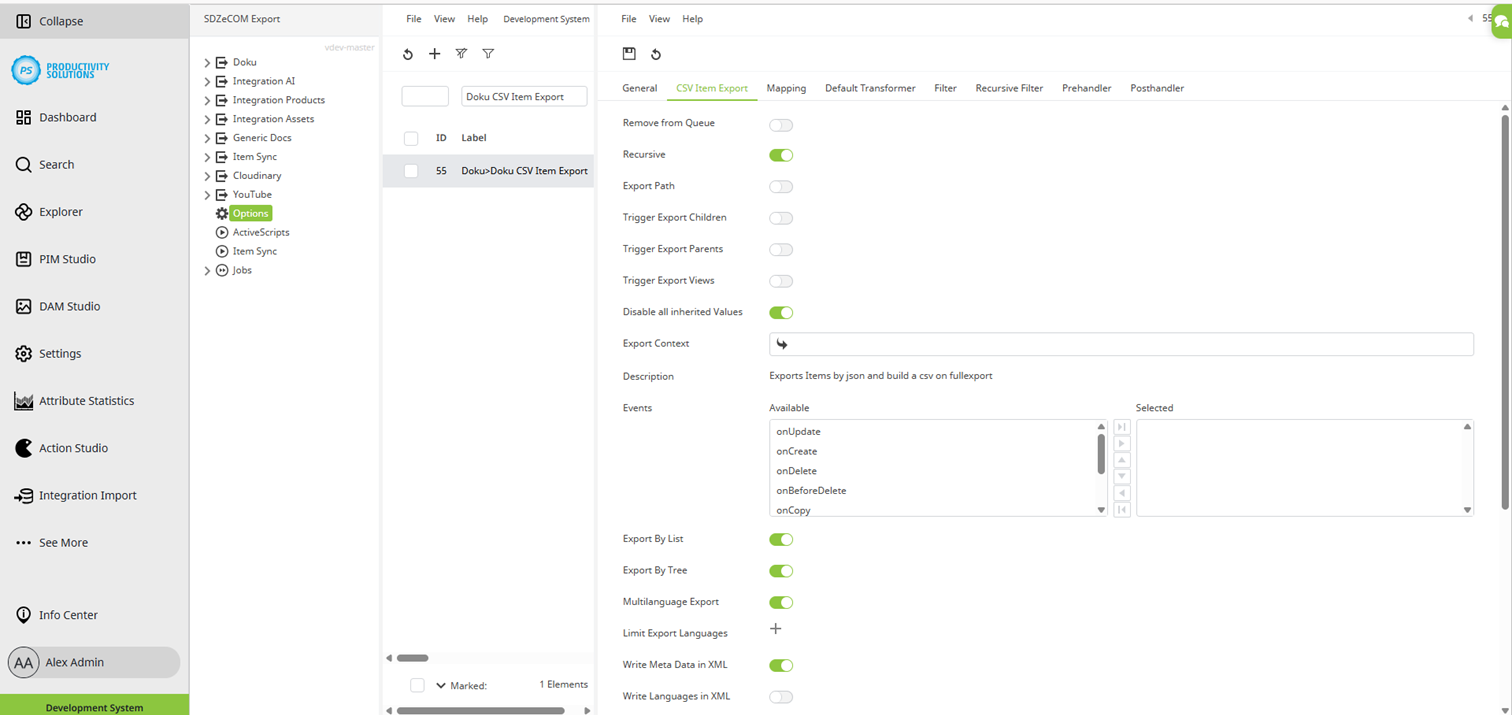Open the Dashboard icon in sidebar
This screenshot has height=715, width=1512.
(x=23, y=118)
